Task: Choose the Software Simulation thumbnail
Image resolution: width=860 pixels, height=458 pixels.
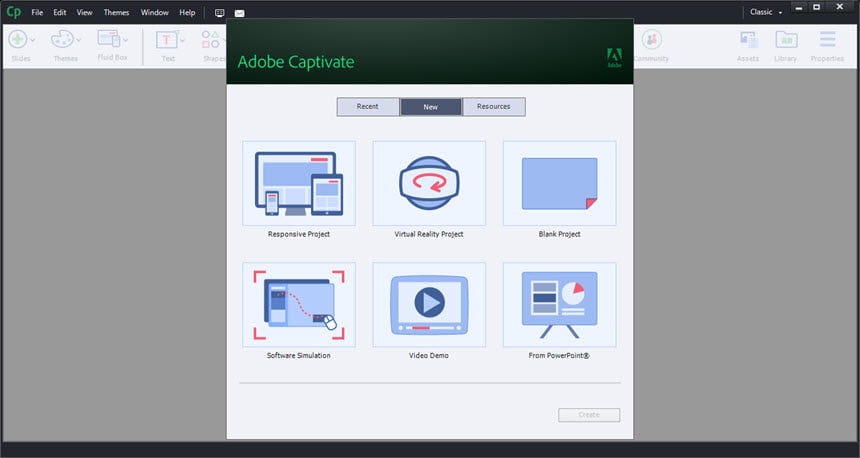Action: click(299, 304)
